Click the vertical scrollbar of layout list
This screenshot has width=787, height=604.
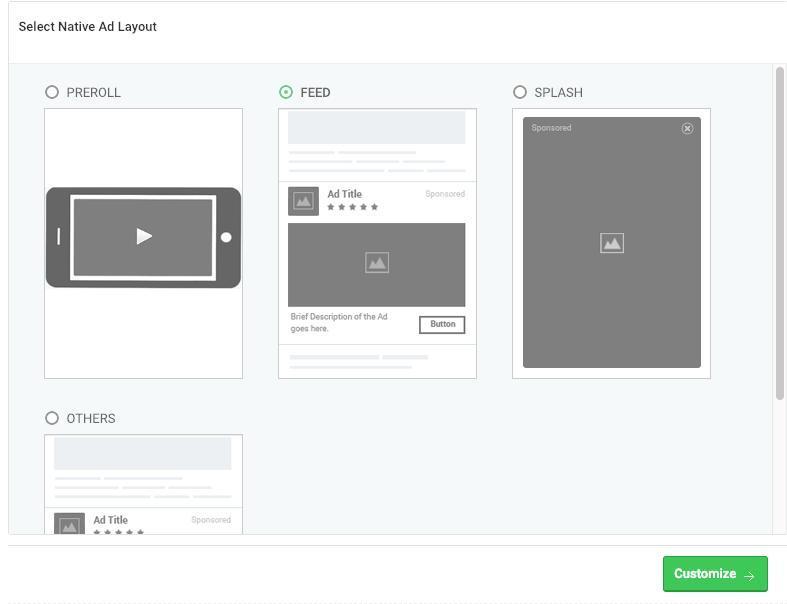tap(779, 233)
